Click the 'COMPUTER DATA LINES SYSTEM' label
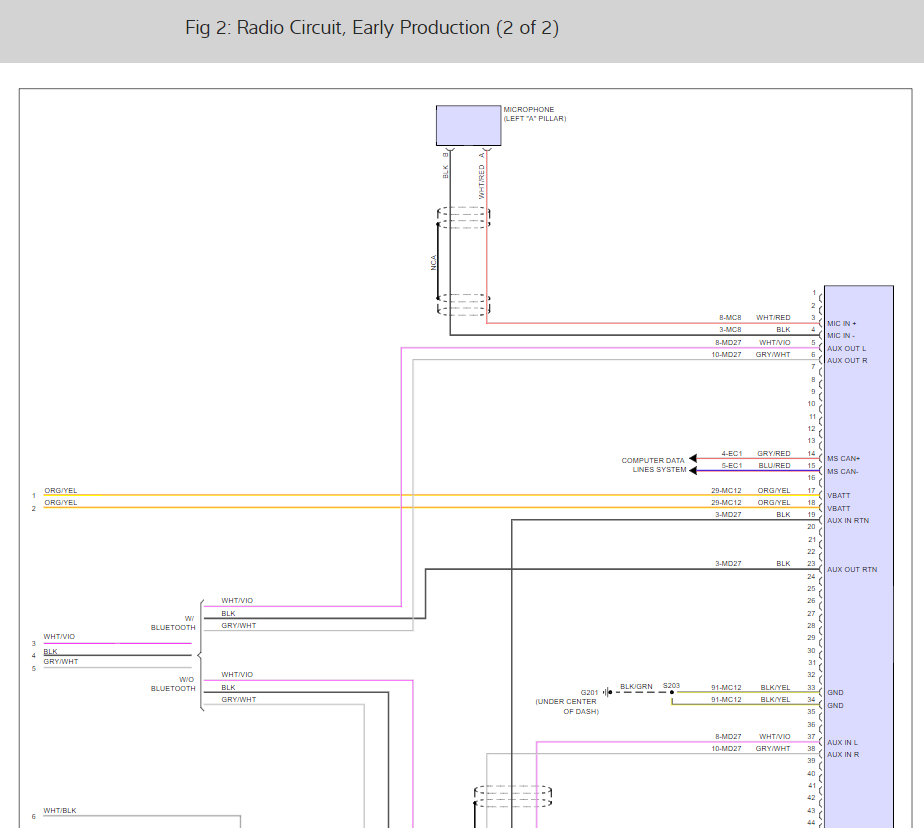924x835 pixels. click(653, 465)
